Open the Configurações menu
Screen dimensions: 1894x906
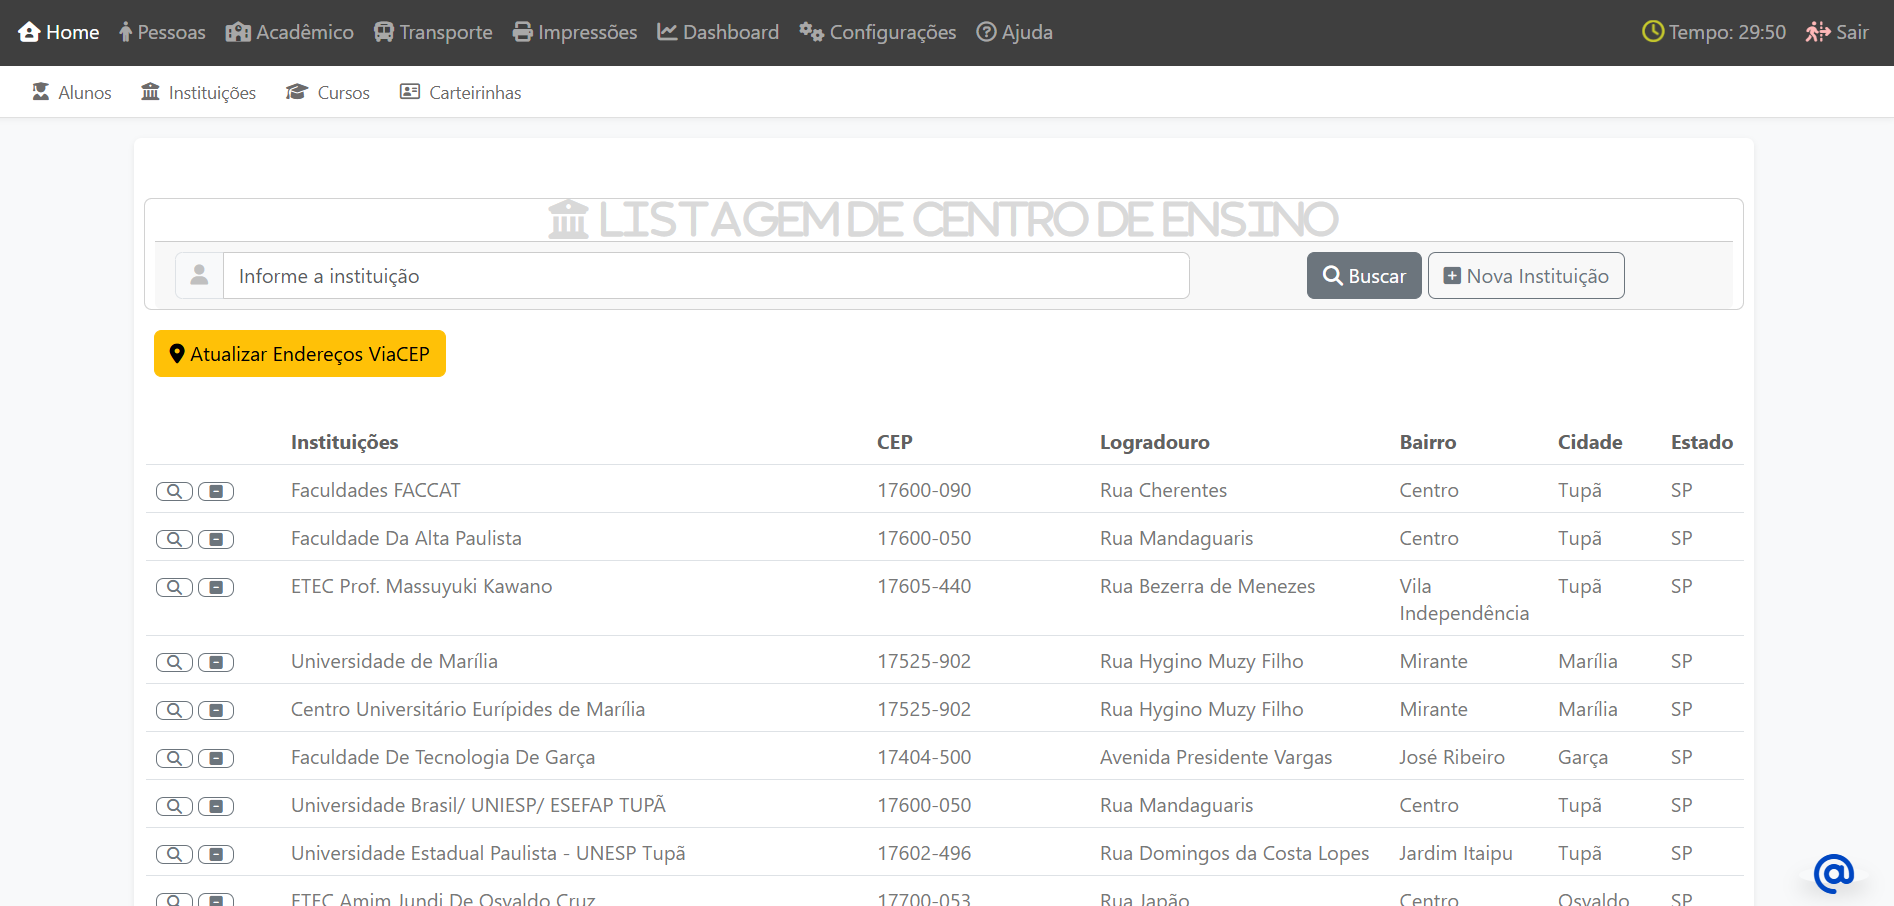pyautogui.click(x=878, y=32)
